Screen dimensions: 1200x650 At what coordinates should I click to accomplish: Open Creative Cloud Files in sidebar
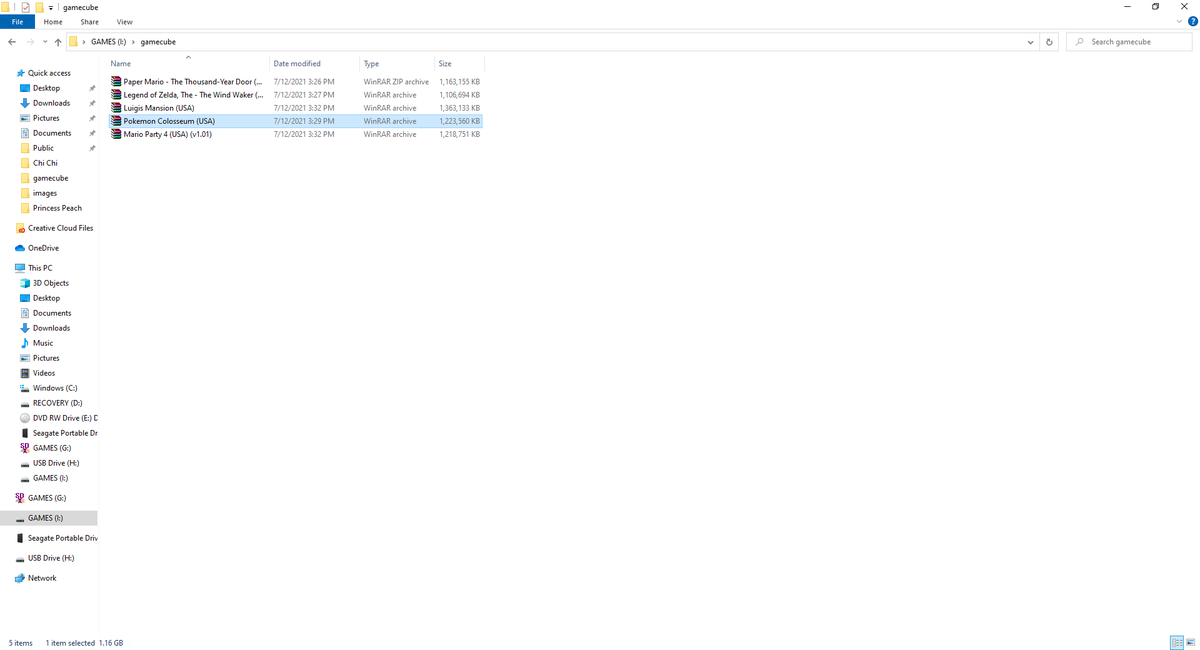(60, 228)
